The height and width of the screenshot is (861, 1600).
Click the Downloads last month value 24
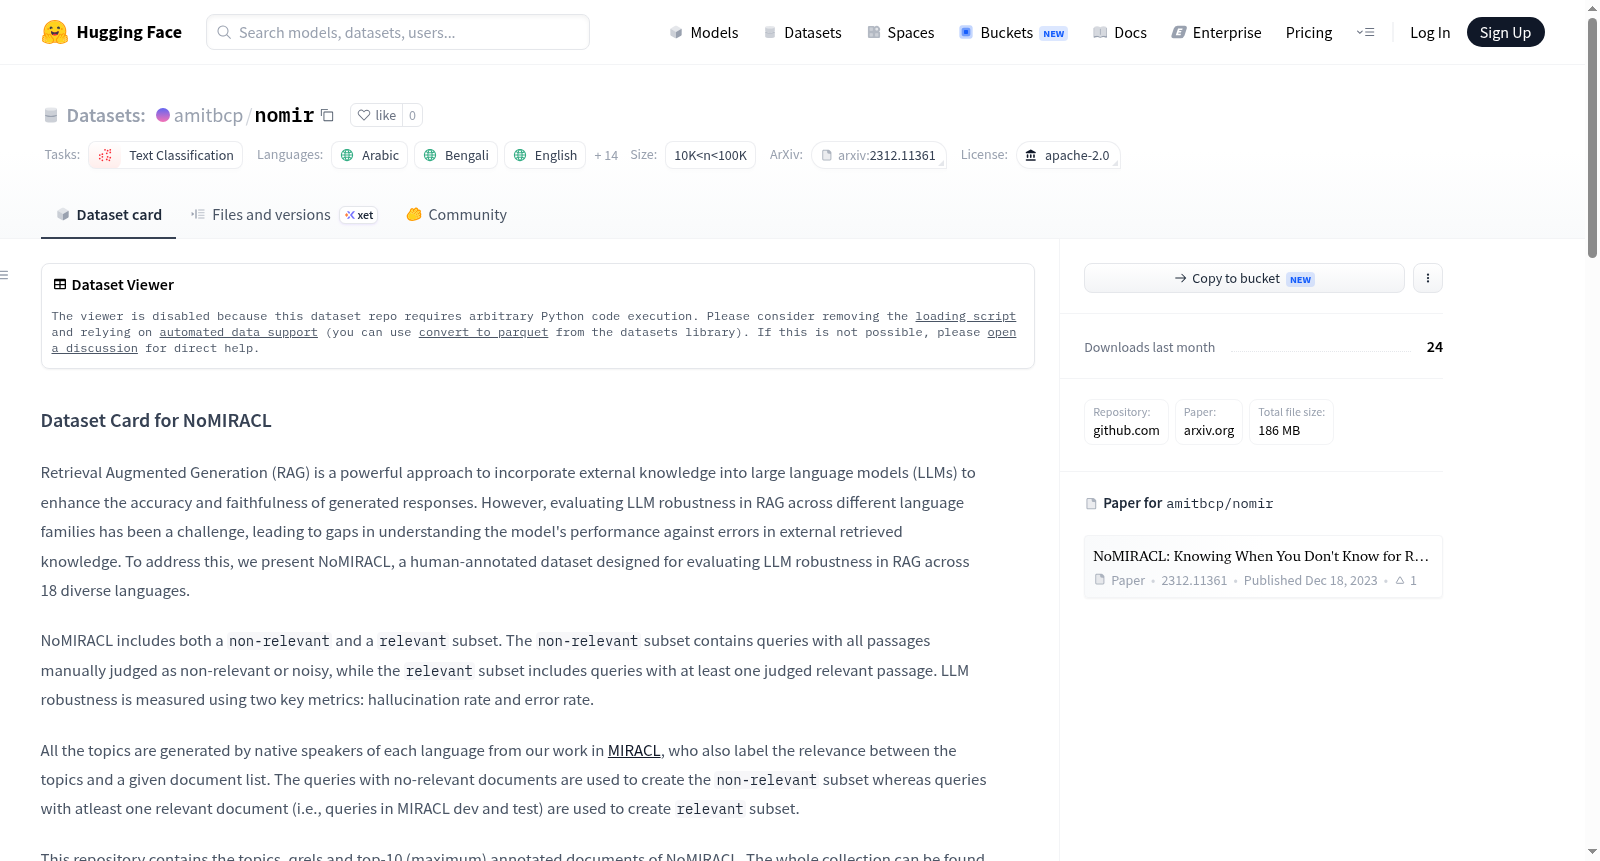coord(1435,347)
